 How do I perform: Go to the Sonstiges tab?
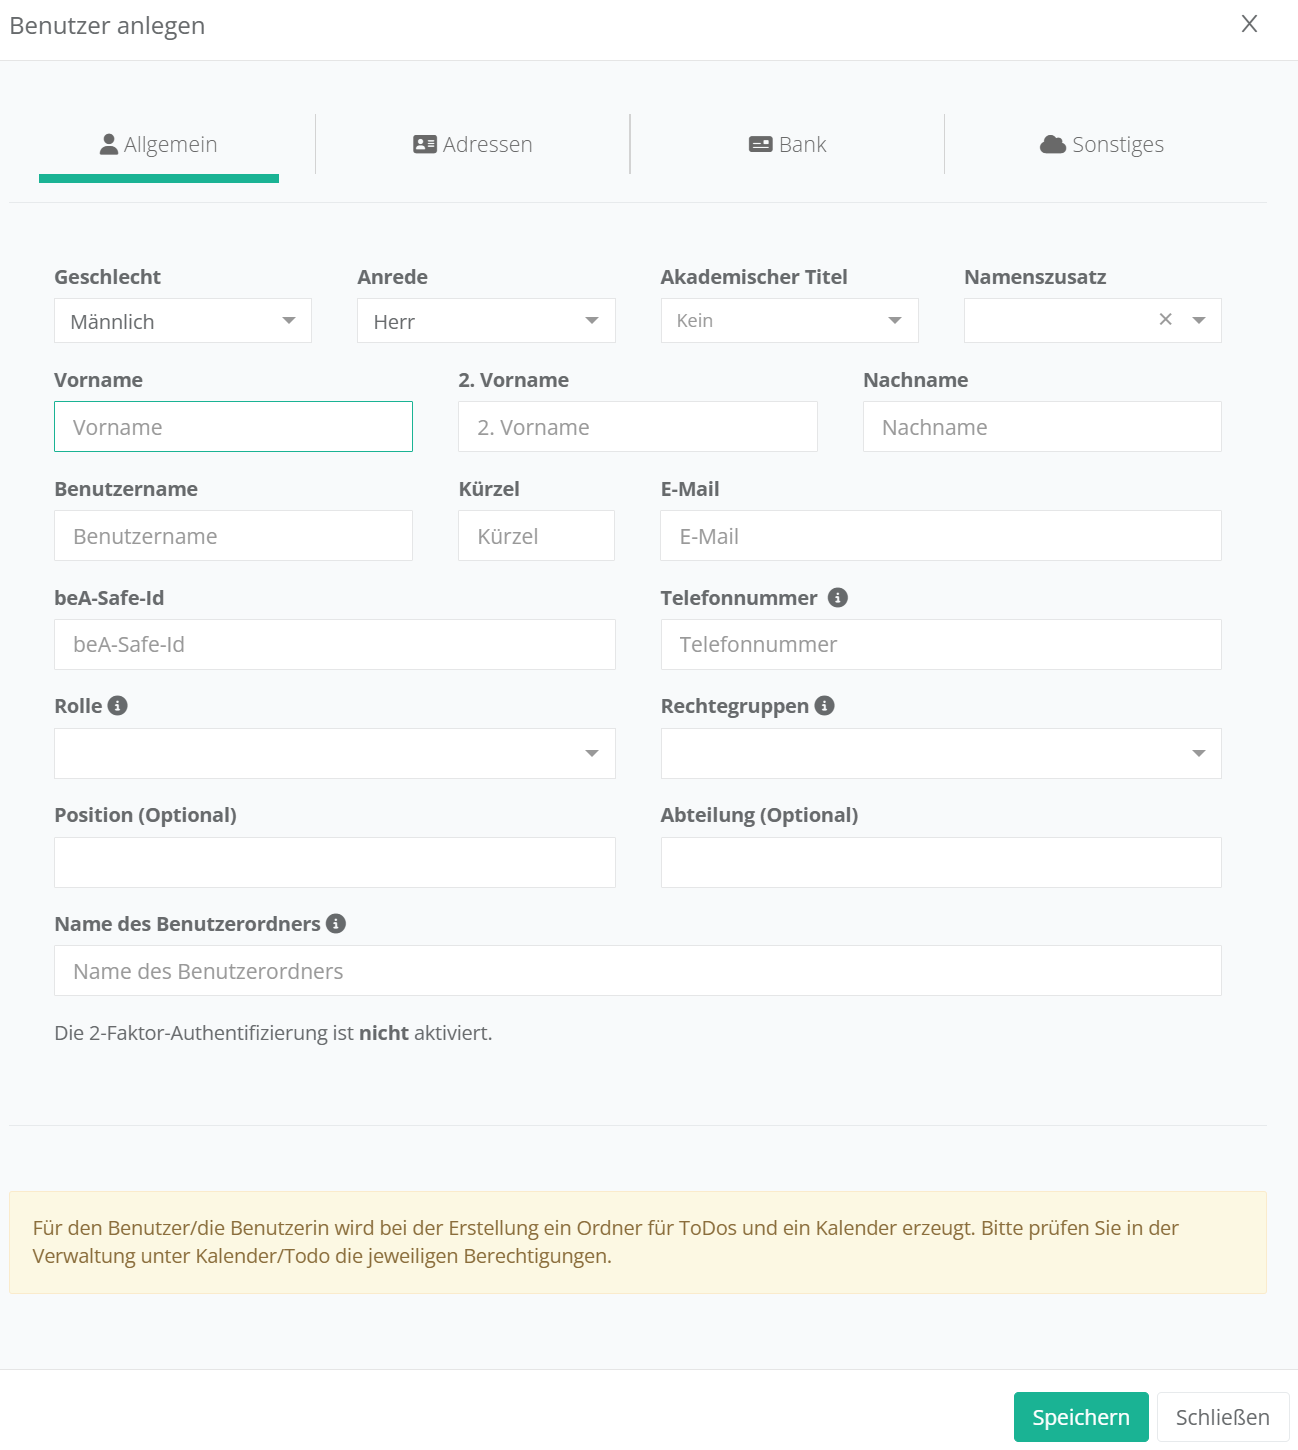1102,144
